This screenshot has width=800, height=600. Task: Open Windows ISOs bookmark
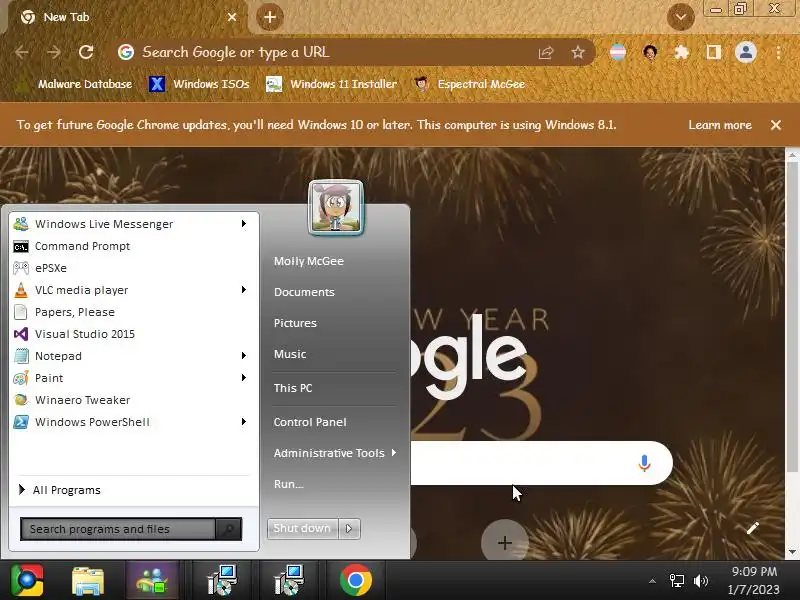[x=199, y=84]
